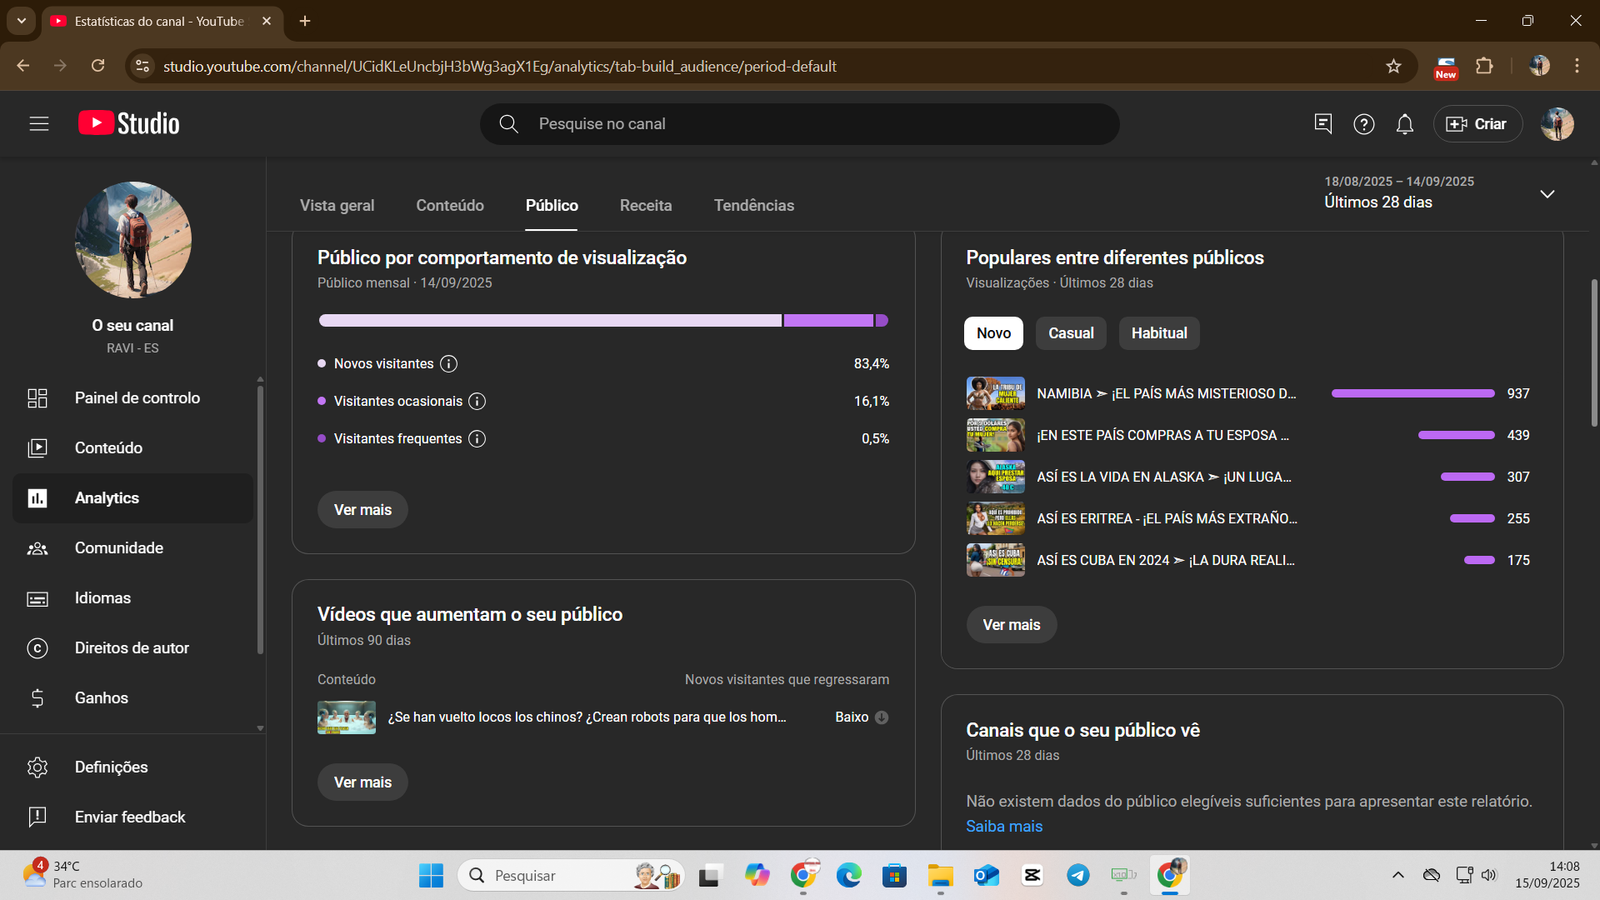Viewport: 1600px width, 900px height.
Task: Show hidden icons in system tray
Action: 1397,876
